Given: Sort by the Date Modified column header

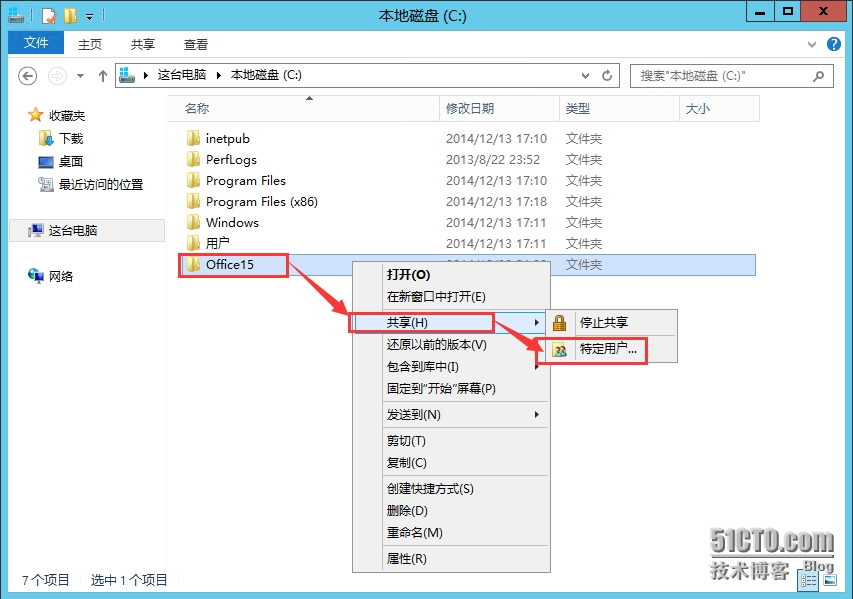Looking at the screenshot, I should click(470, 108).
